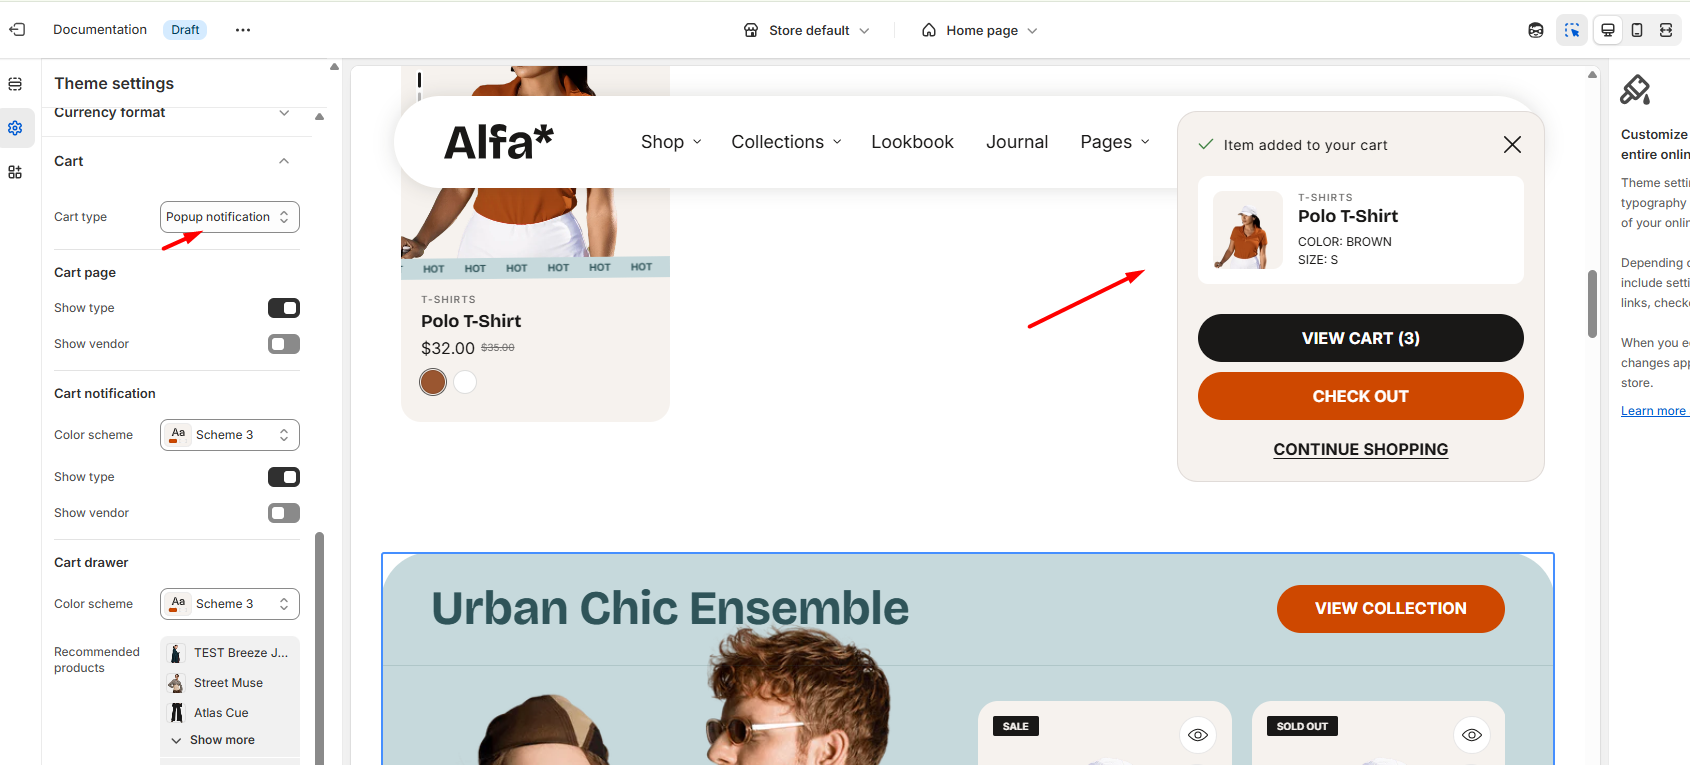Switch to mobile preview icon
1690x765 pixels.
[1637, 30]
